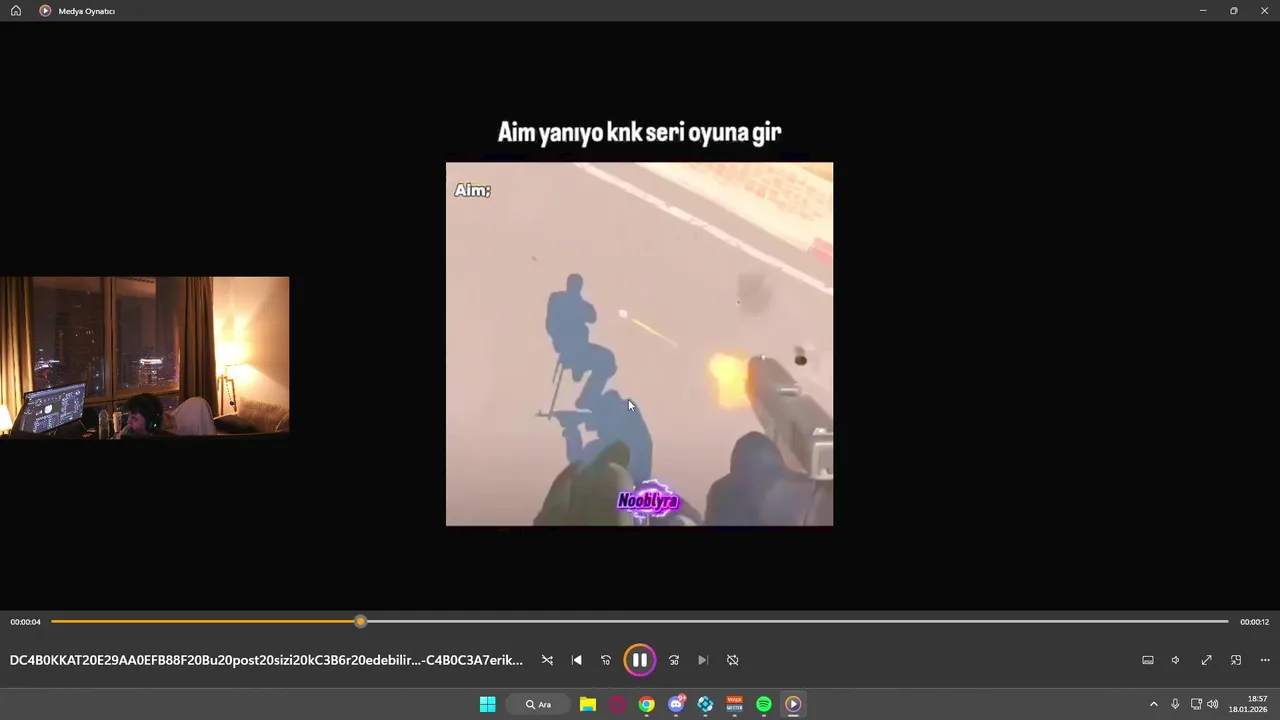
Task: Restore down the Media Player window
Action: [x=1234, y=10]
